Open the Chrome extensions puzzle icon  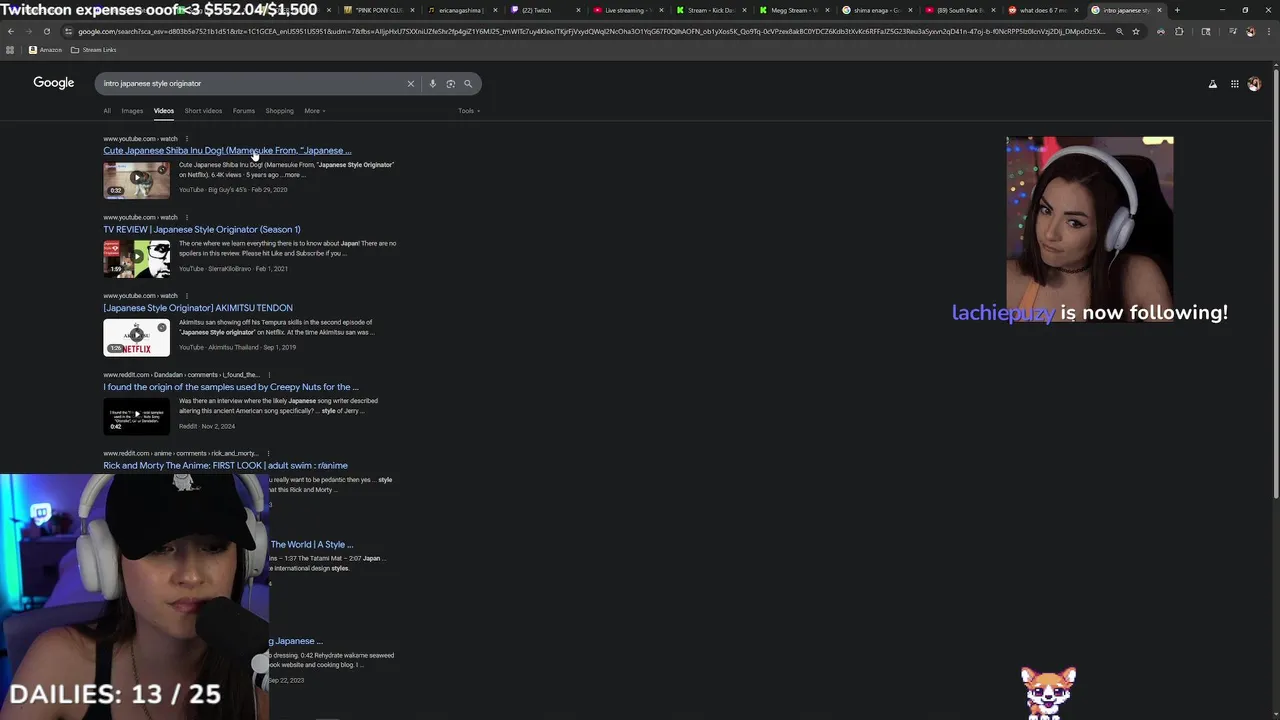click(1179, 31)
